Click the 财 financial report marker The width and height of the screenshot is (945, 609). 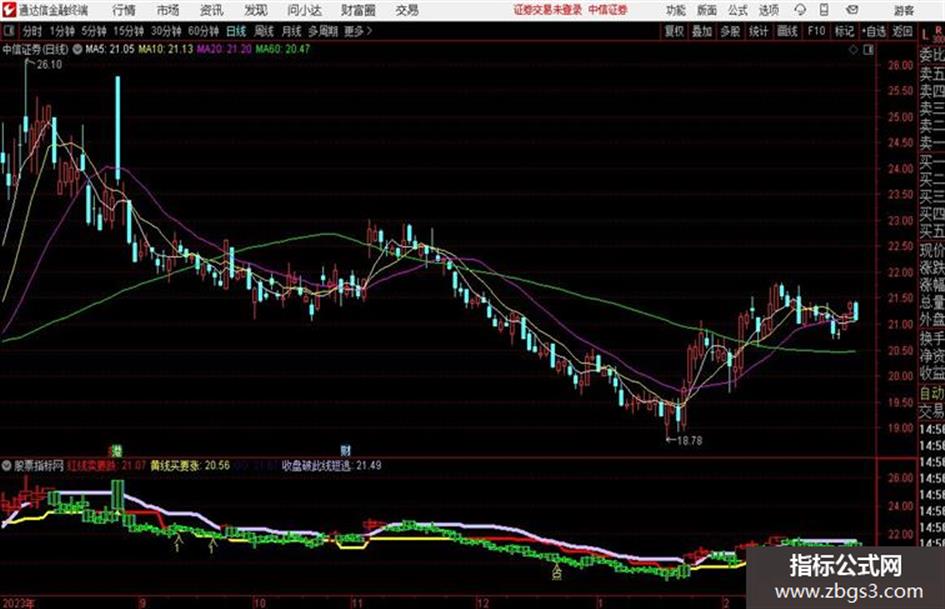tap(345, 450)
